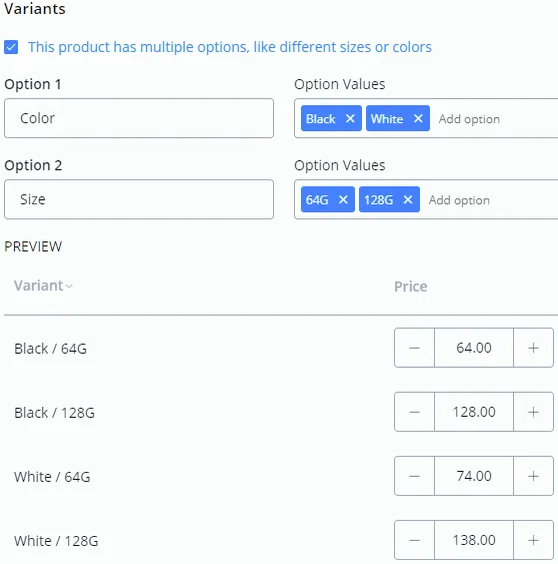Edit the 138.00 price field
The height and width of the screenshot is (564, 558).
point(474,540)
